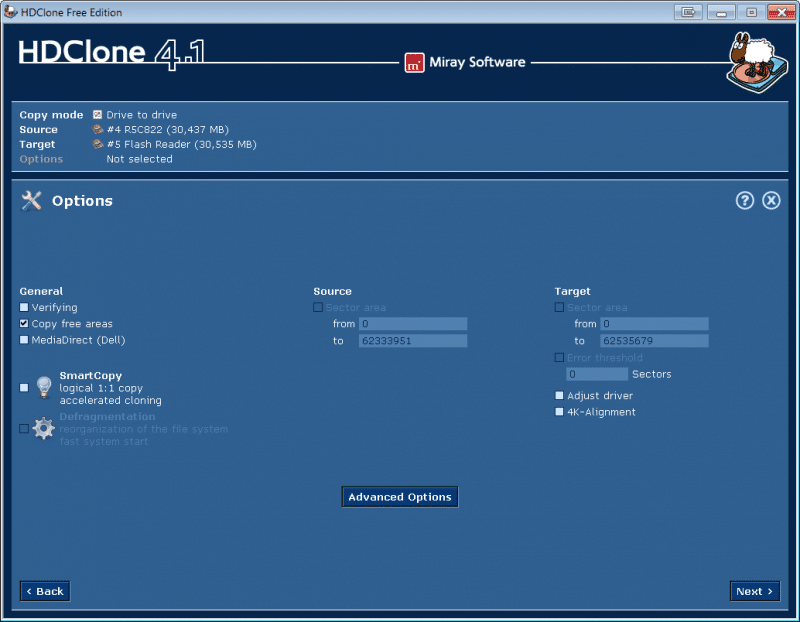Open help via the question mark icon
The width and height of the screenshot is (800, 622).
[x=745, y=200]
